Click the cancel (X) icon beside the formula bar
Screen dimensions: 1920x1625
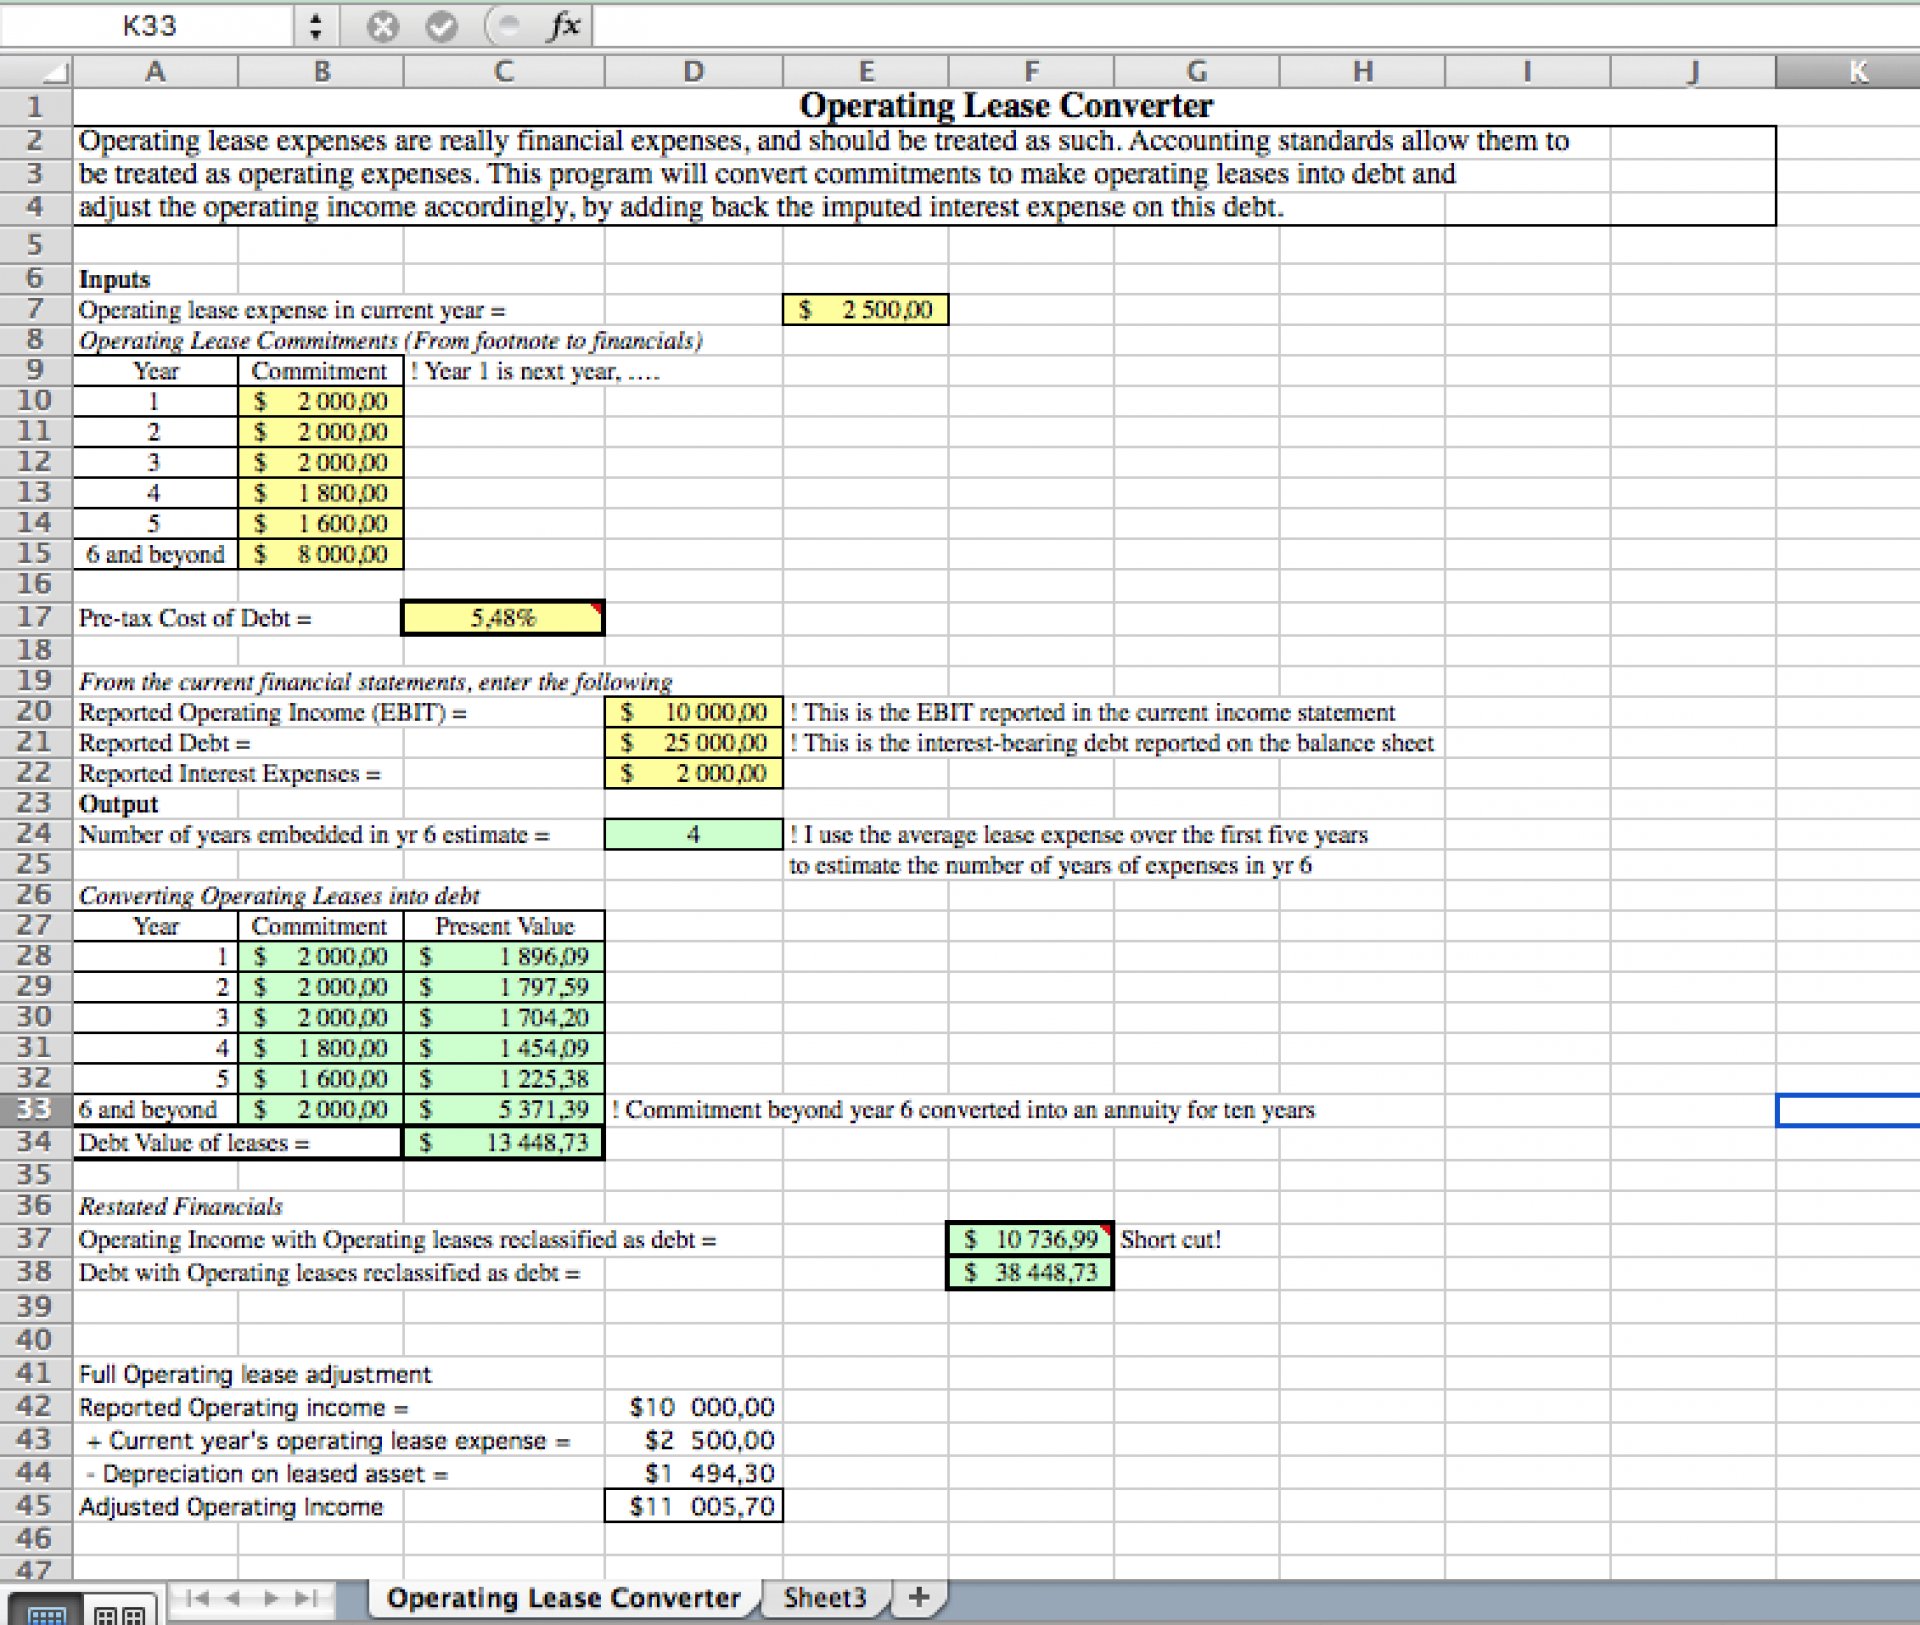click(x=383, y=27)
